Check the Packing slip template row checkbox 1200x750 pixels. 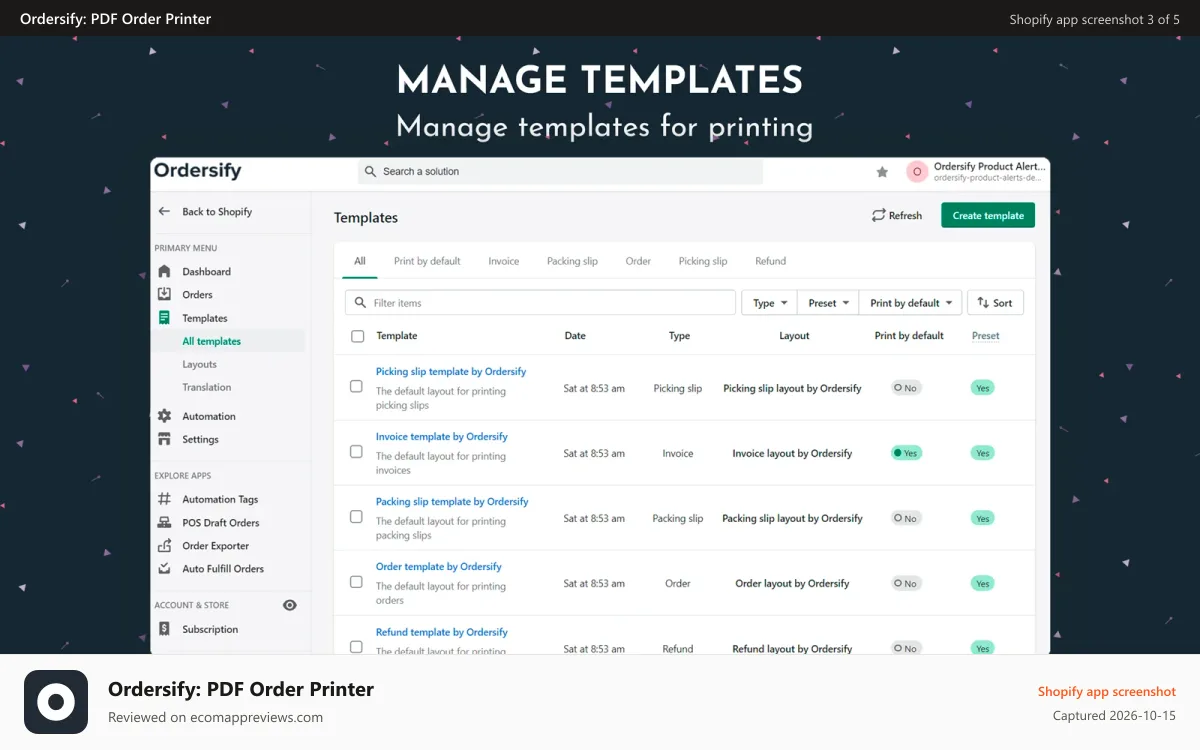[356, 517]
